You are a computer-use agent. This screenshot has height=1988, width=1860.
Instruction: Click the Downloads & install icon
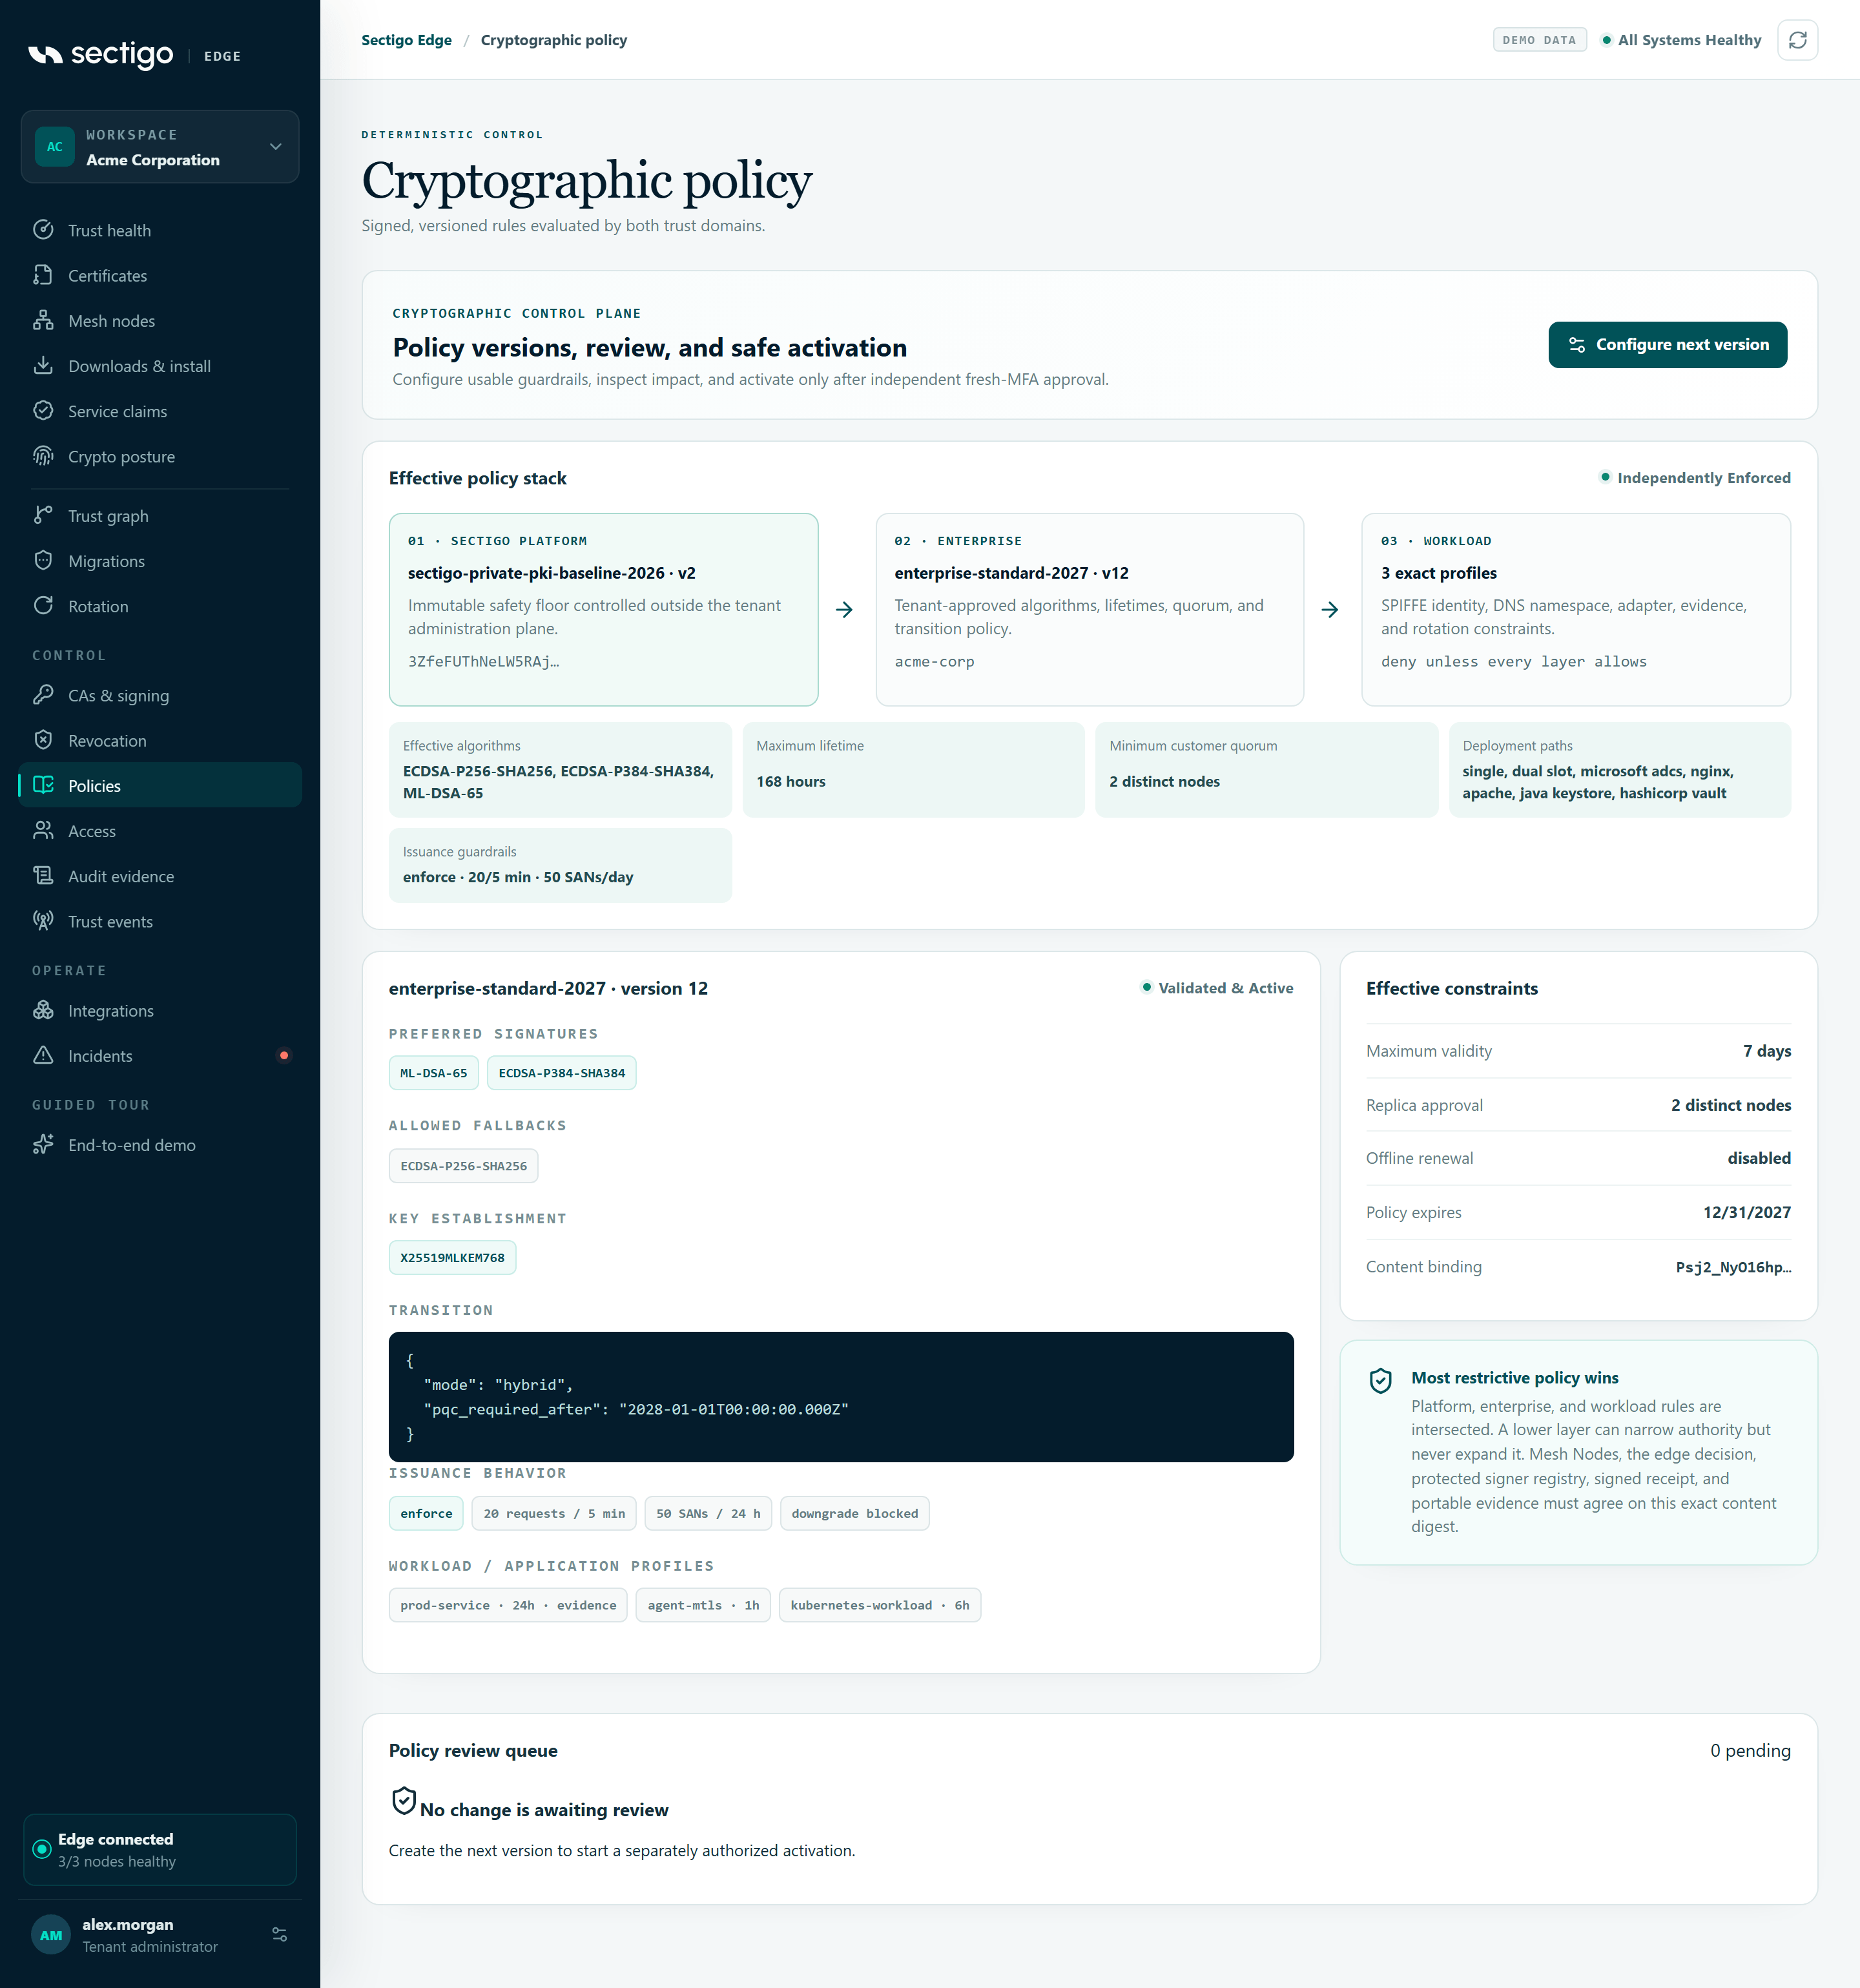43,365
